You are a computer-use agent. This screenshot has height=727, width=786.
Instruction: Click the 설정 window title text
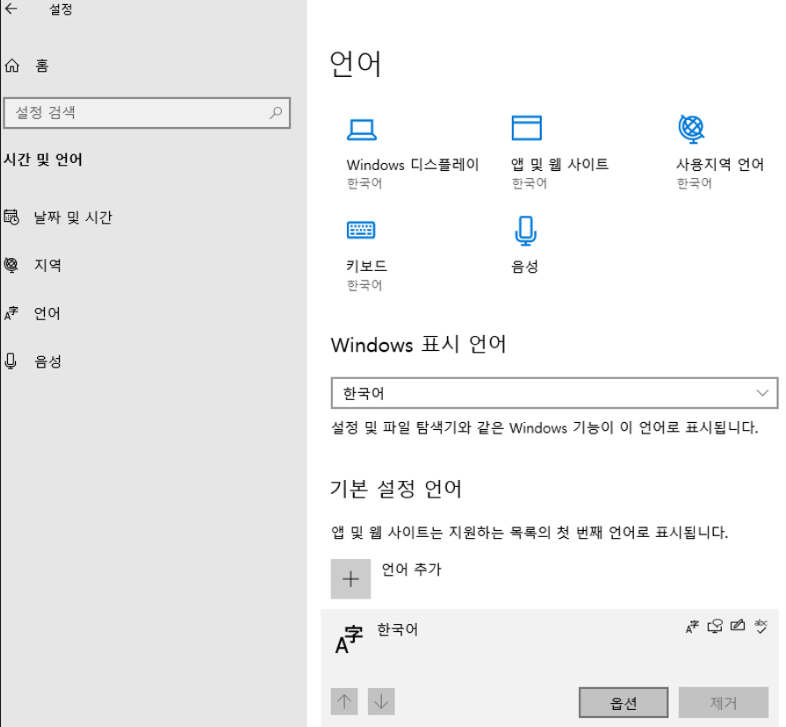coord(61,9)
